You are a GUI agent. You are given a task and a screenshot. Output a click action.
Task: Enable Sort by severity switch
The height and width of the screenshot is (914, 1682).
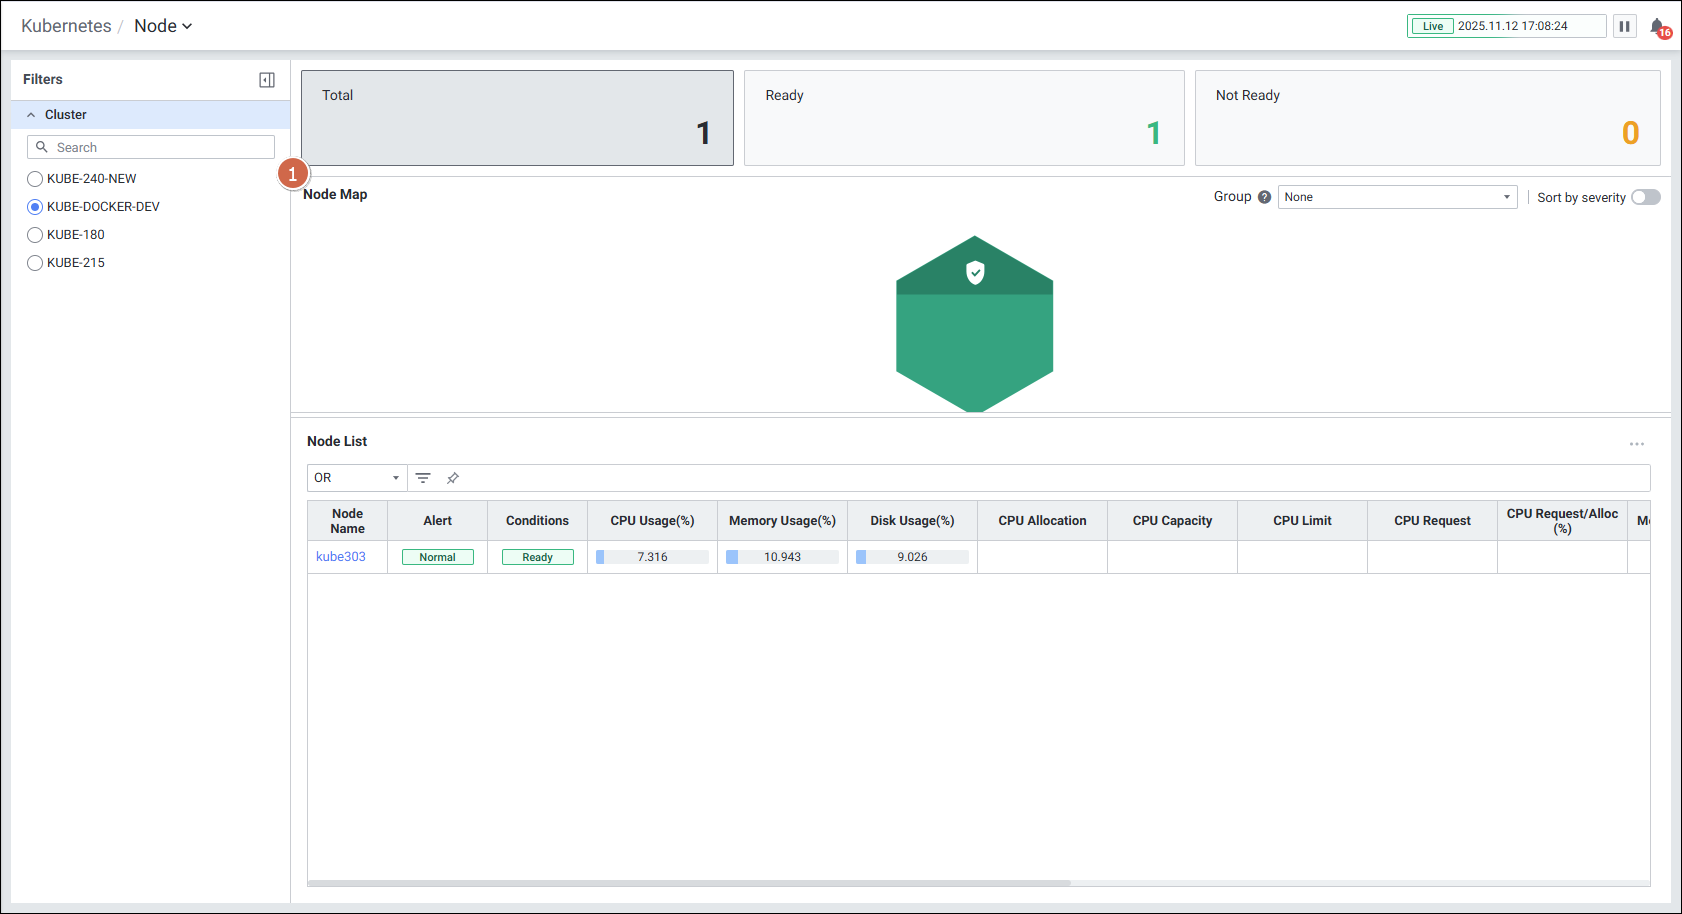[x=1645, y=197]
